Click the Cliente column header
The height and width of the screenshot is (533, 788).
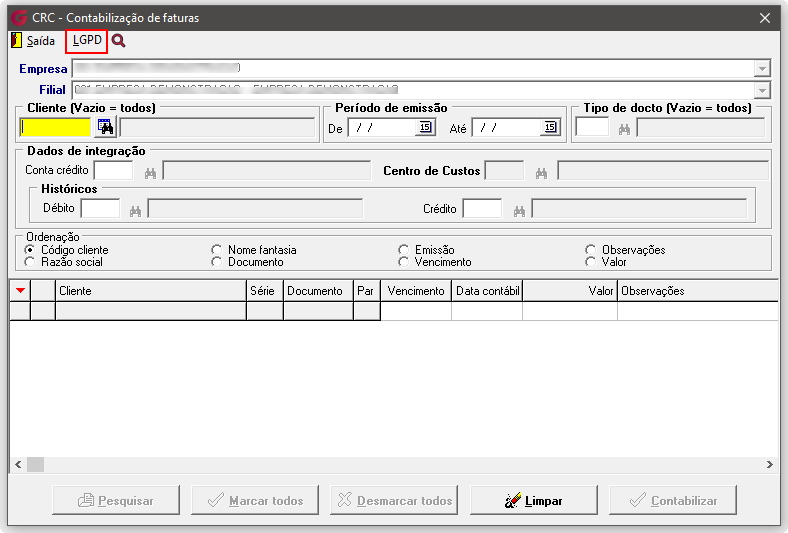151,291
